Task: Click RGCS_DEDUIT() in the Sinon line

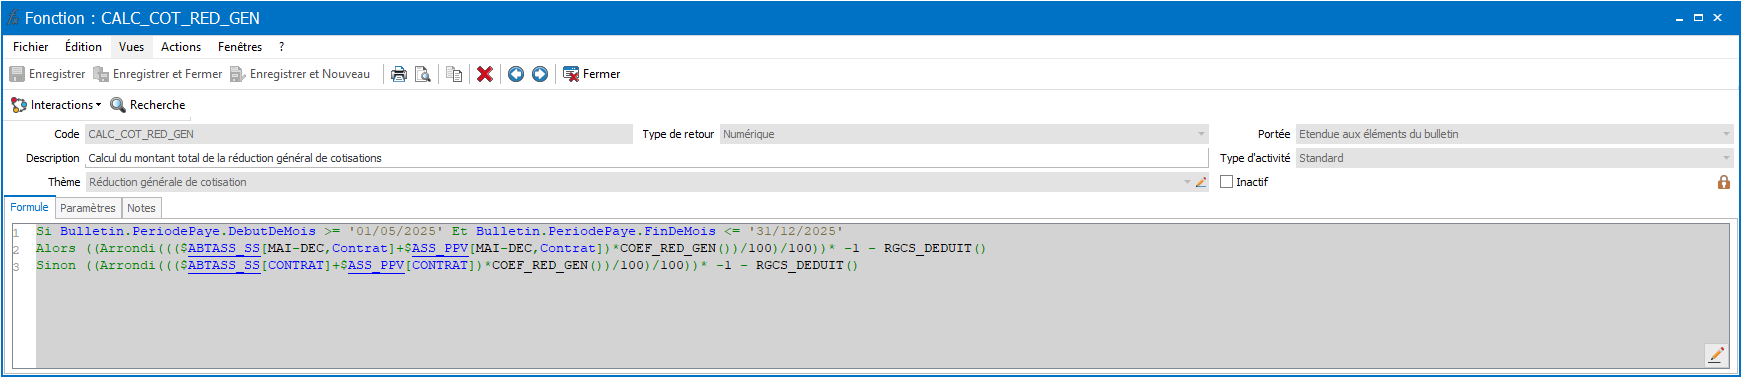Action: 807,265
